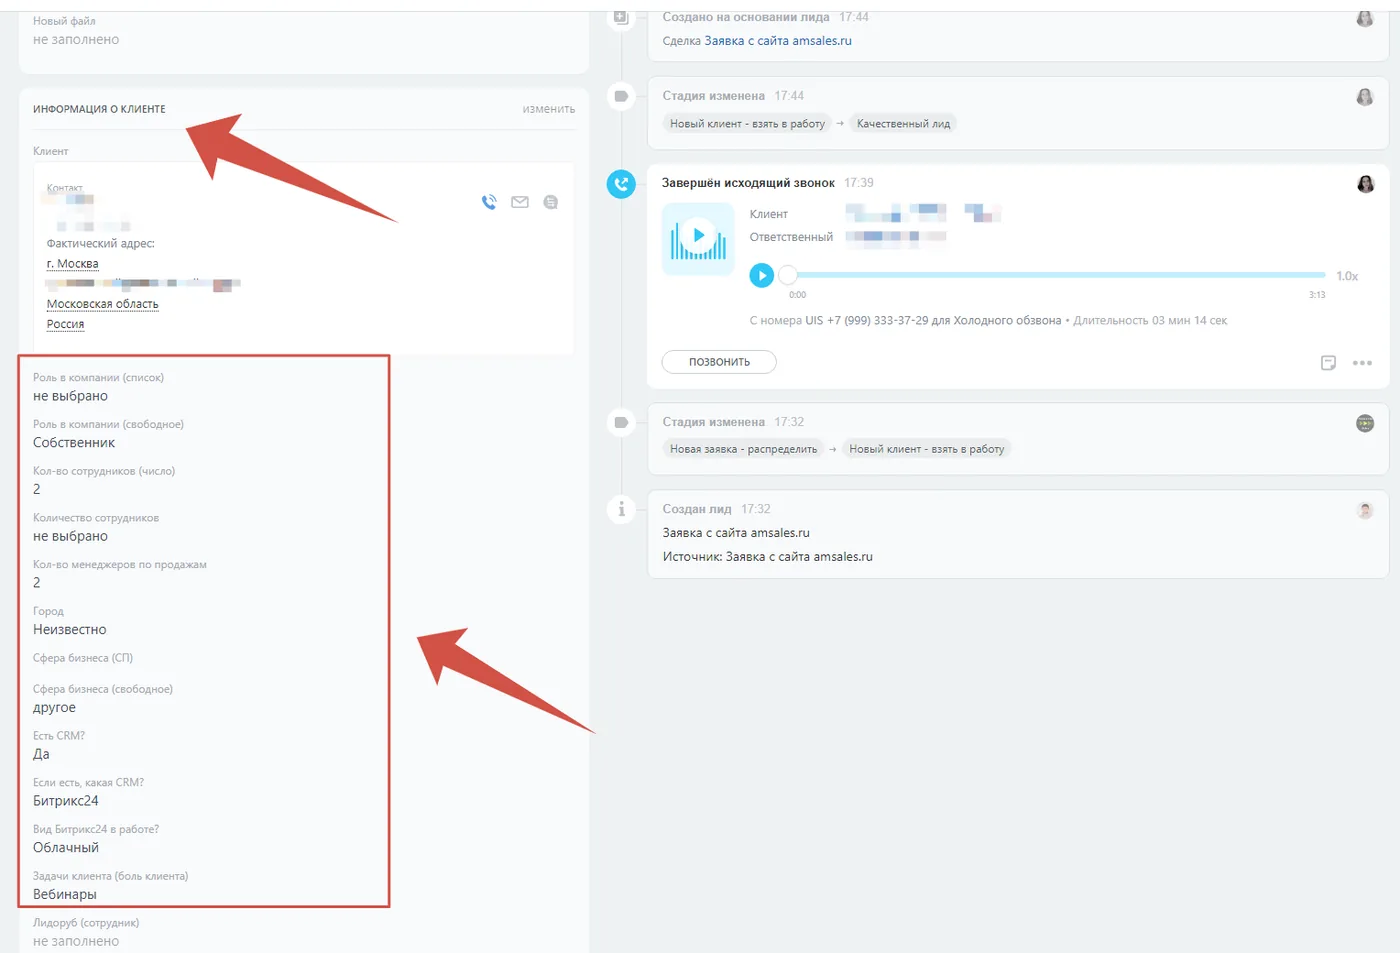
Task: Open Роль в компании (список) field value
Action: coord(70,396)
